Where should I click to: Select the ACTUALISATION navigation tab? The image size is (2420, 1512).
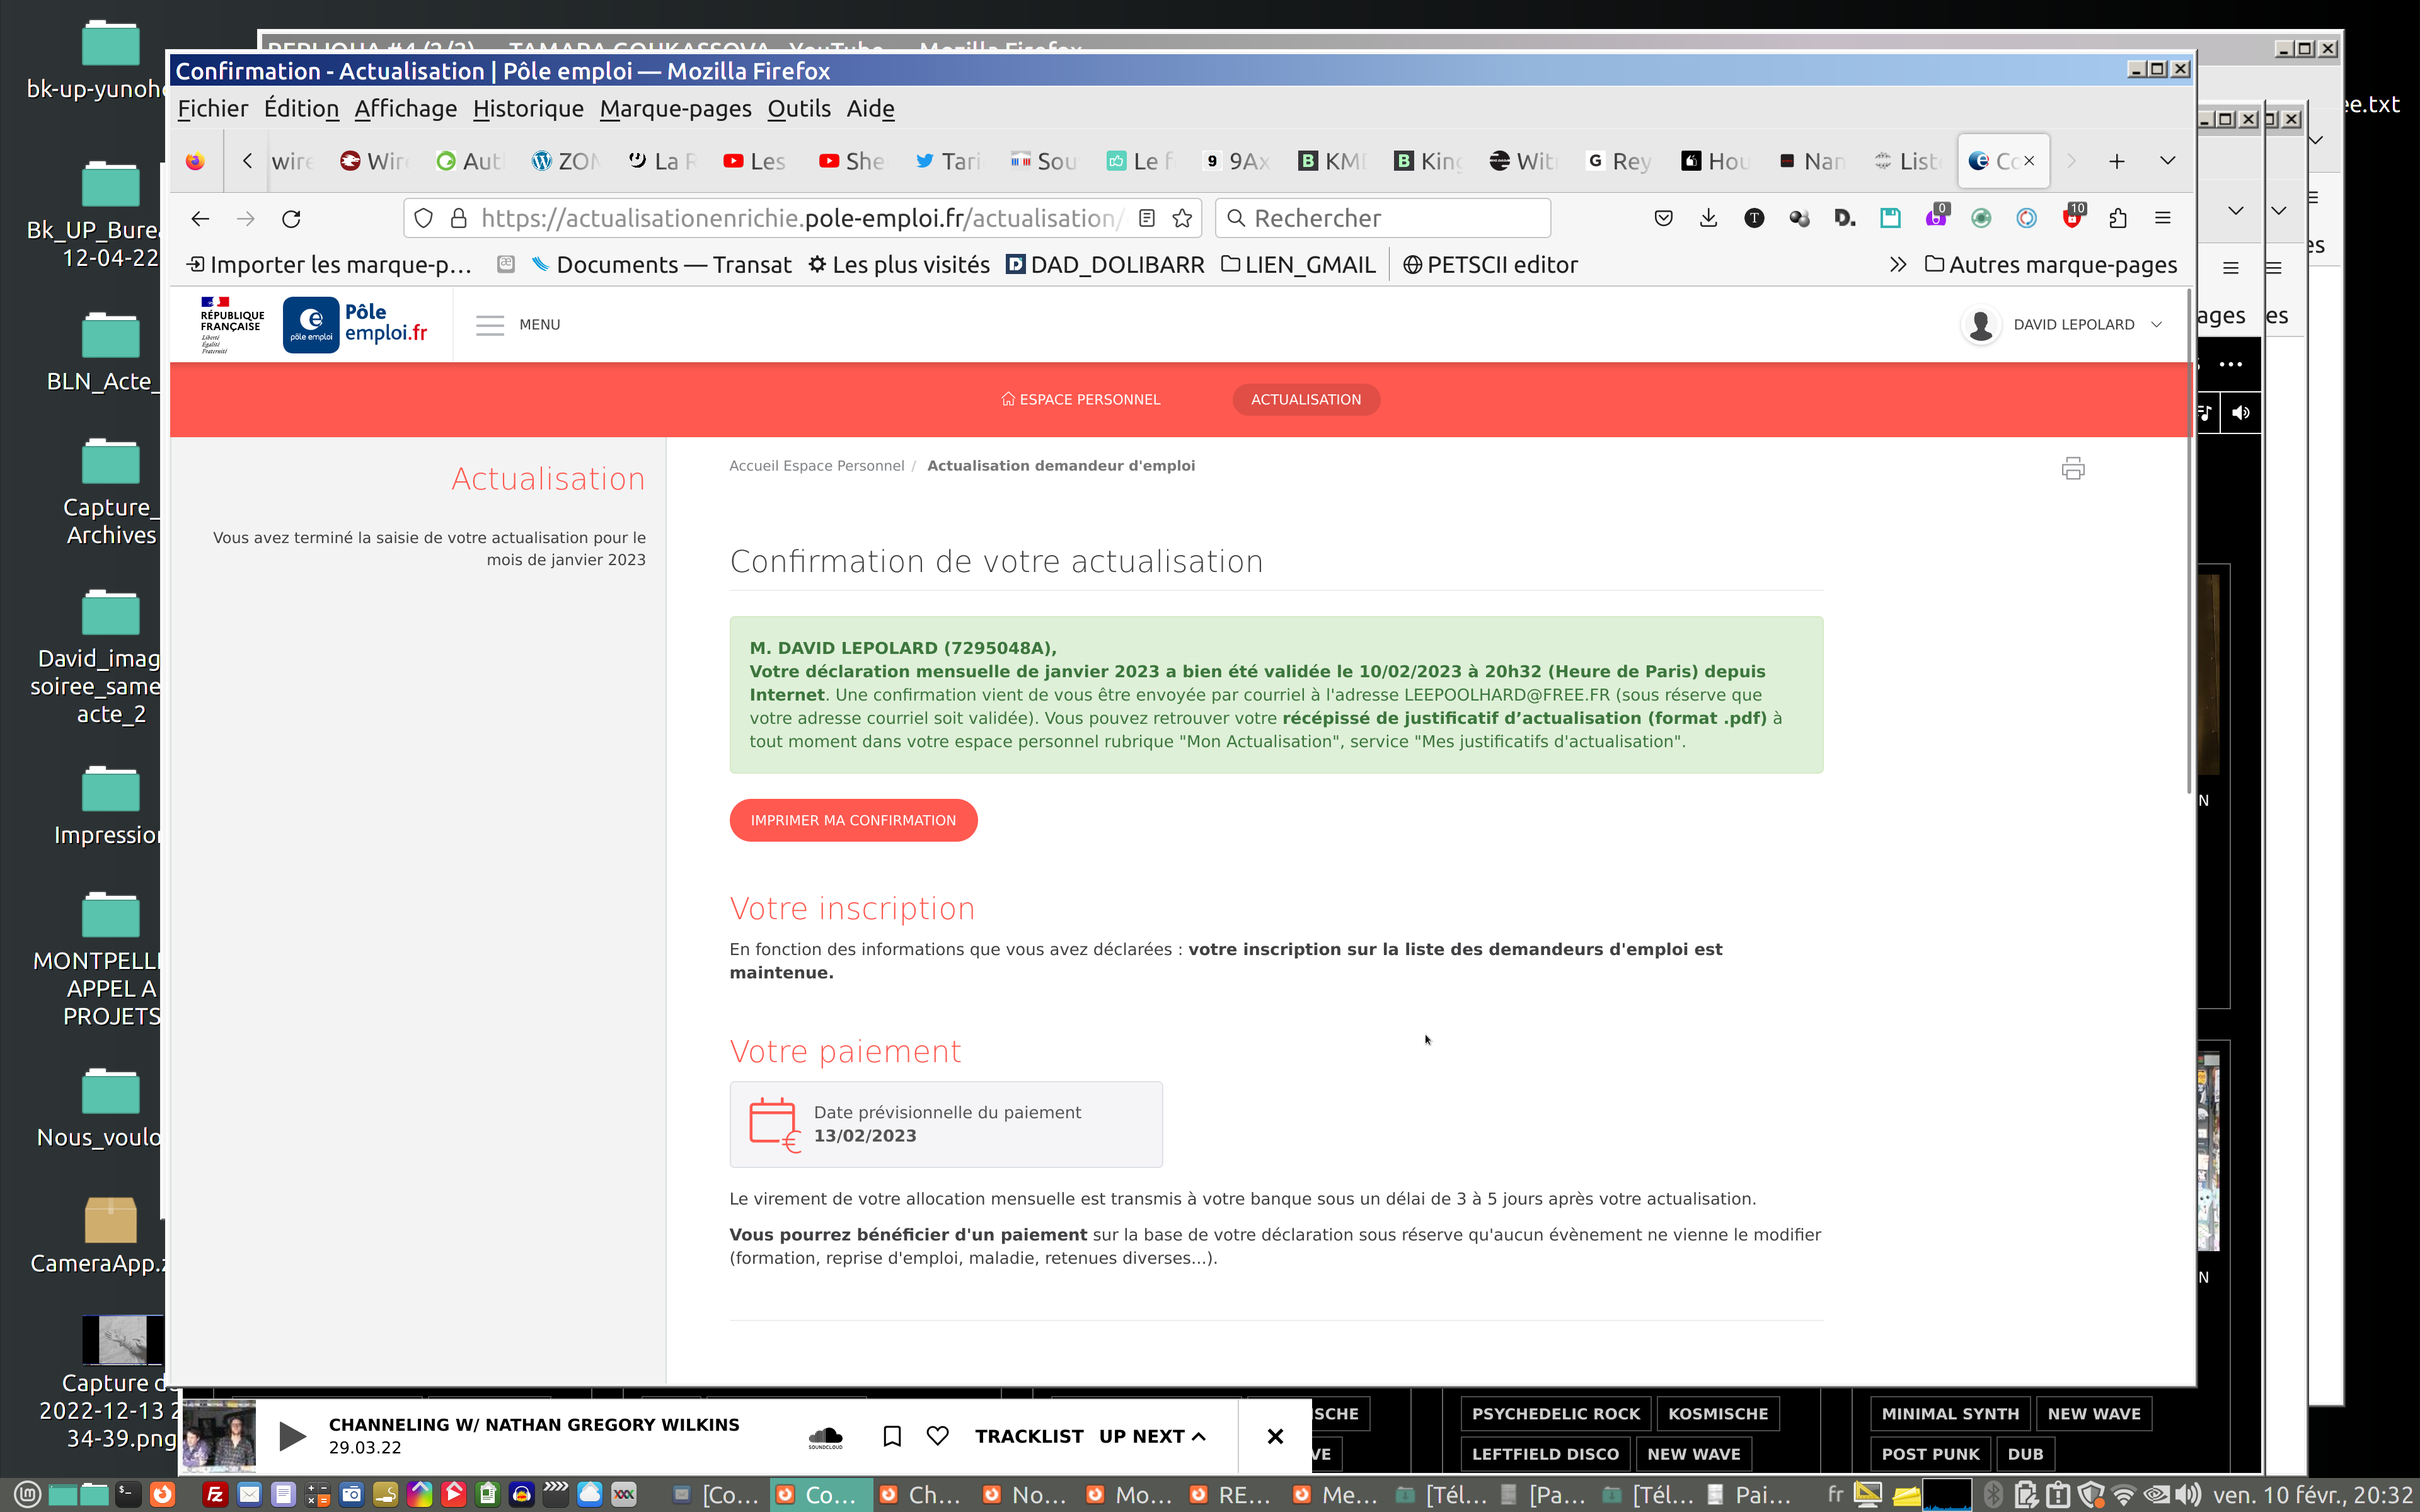(1305, 399)
